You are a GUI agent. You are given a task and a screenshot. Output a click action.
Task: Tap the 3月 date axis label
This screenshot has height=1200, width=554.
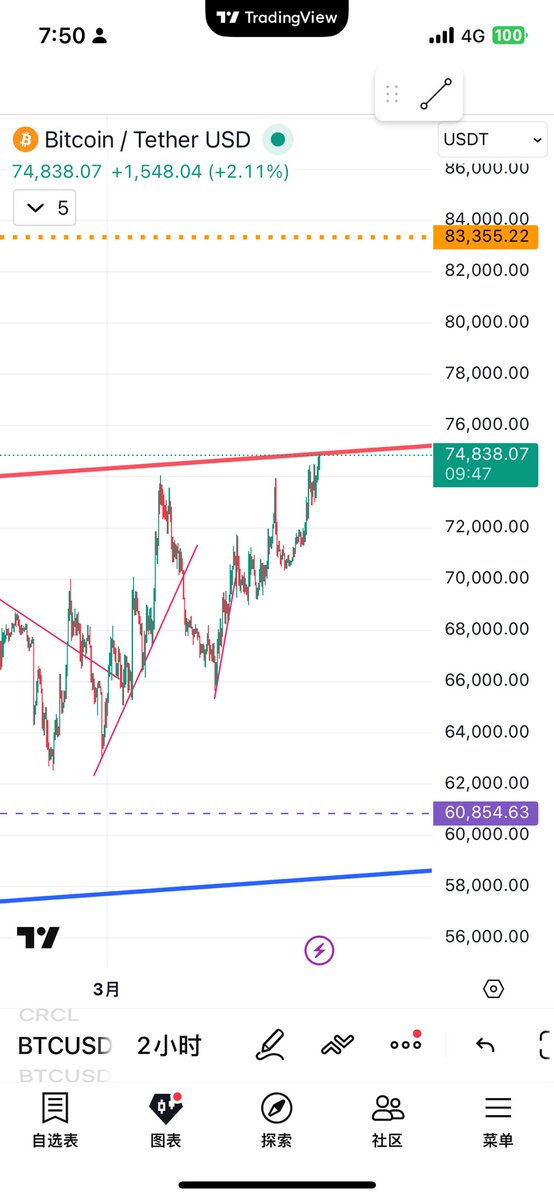(106, 989)
